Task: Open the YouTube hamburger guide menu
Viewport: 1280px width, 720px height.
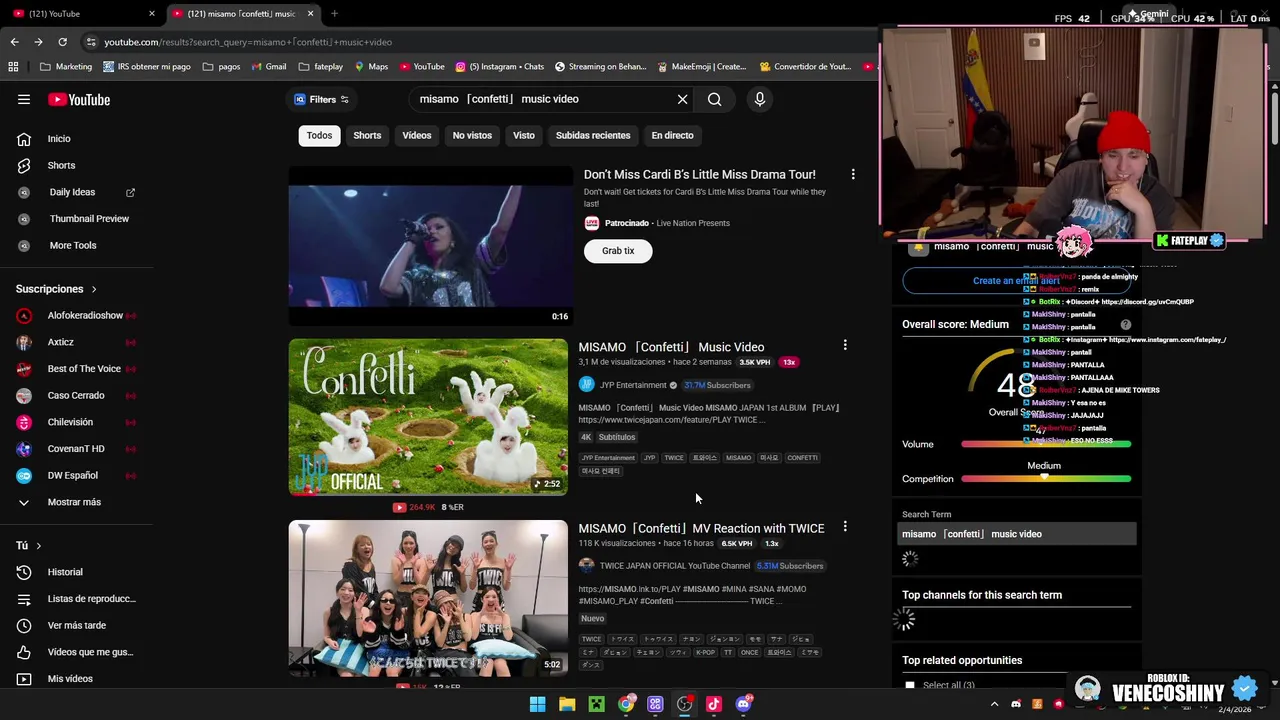Action: [x=24, y=99]
